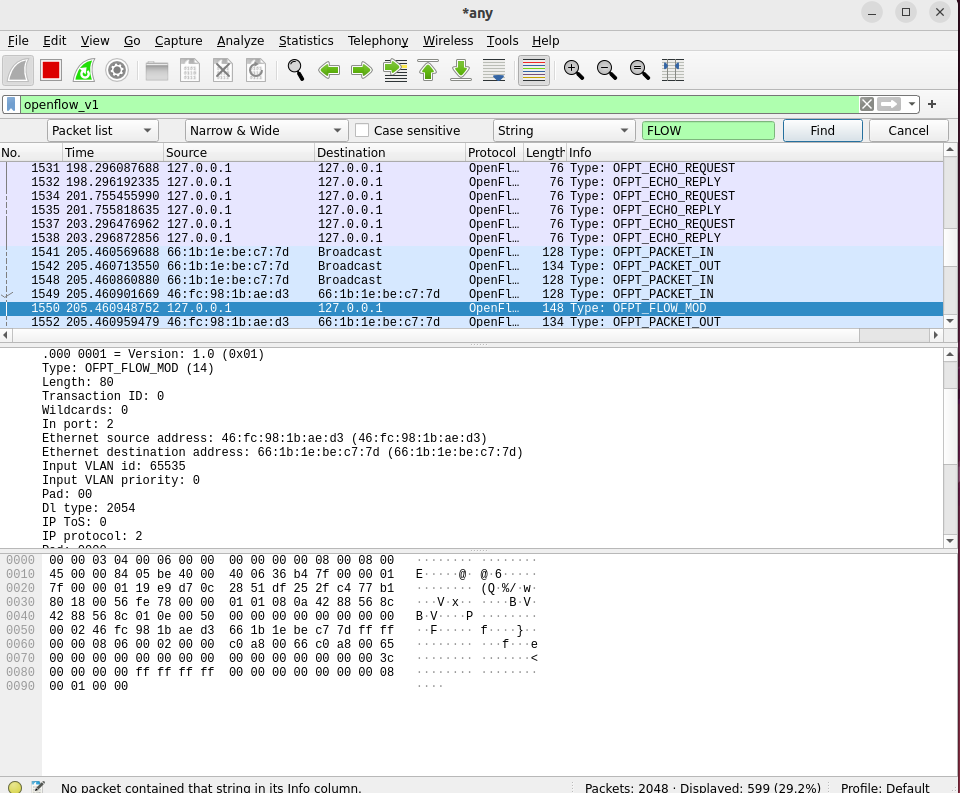Open the Packet list search-in dropdown
This screenshot has width=960, height=793.
(103, 130)
